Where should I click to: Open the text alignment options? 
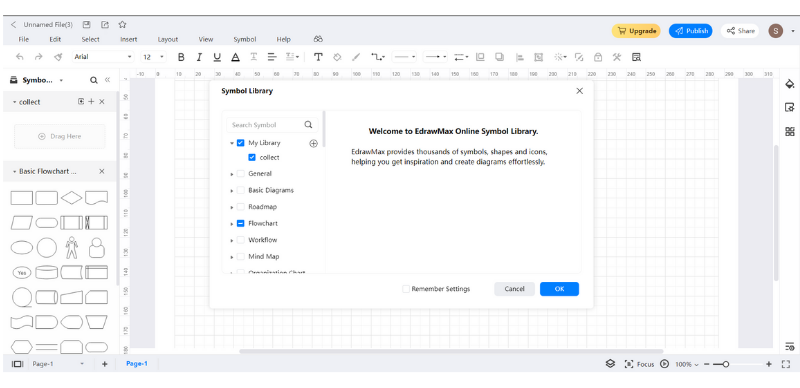click(271, 57)
